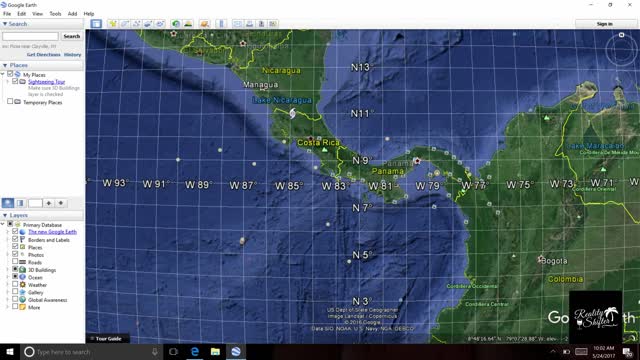Click the Print toolbar icon
The height and width of the screenshot is (360, 640).
[x=249, y=24]
